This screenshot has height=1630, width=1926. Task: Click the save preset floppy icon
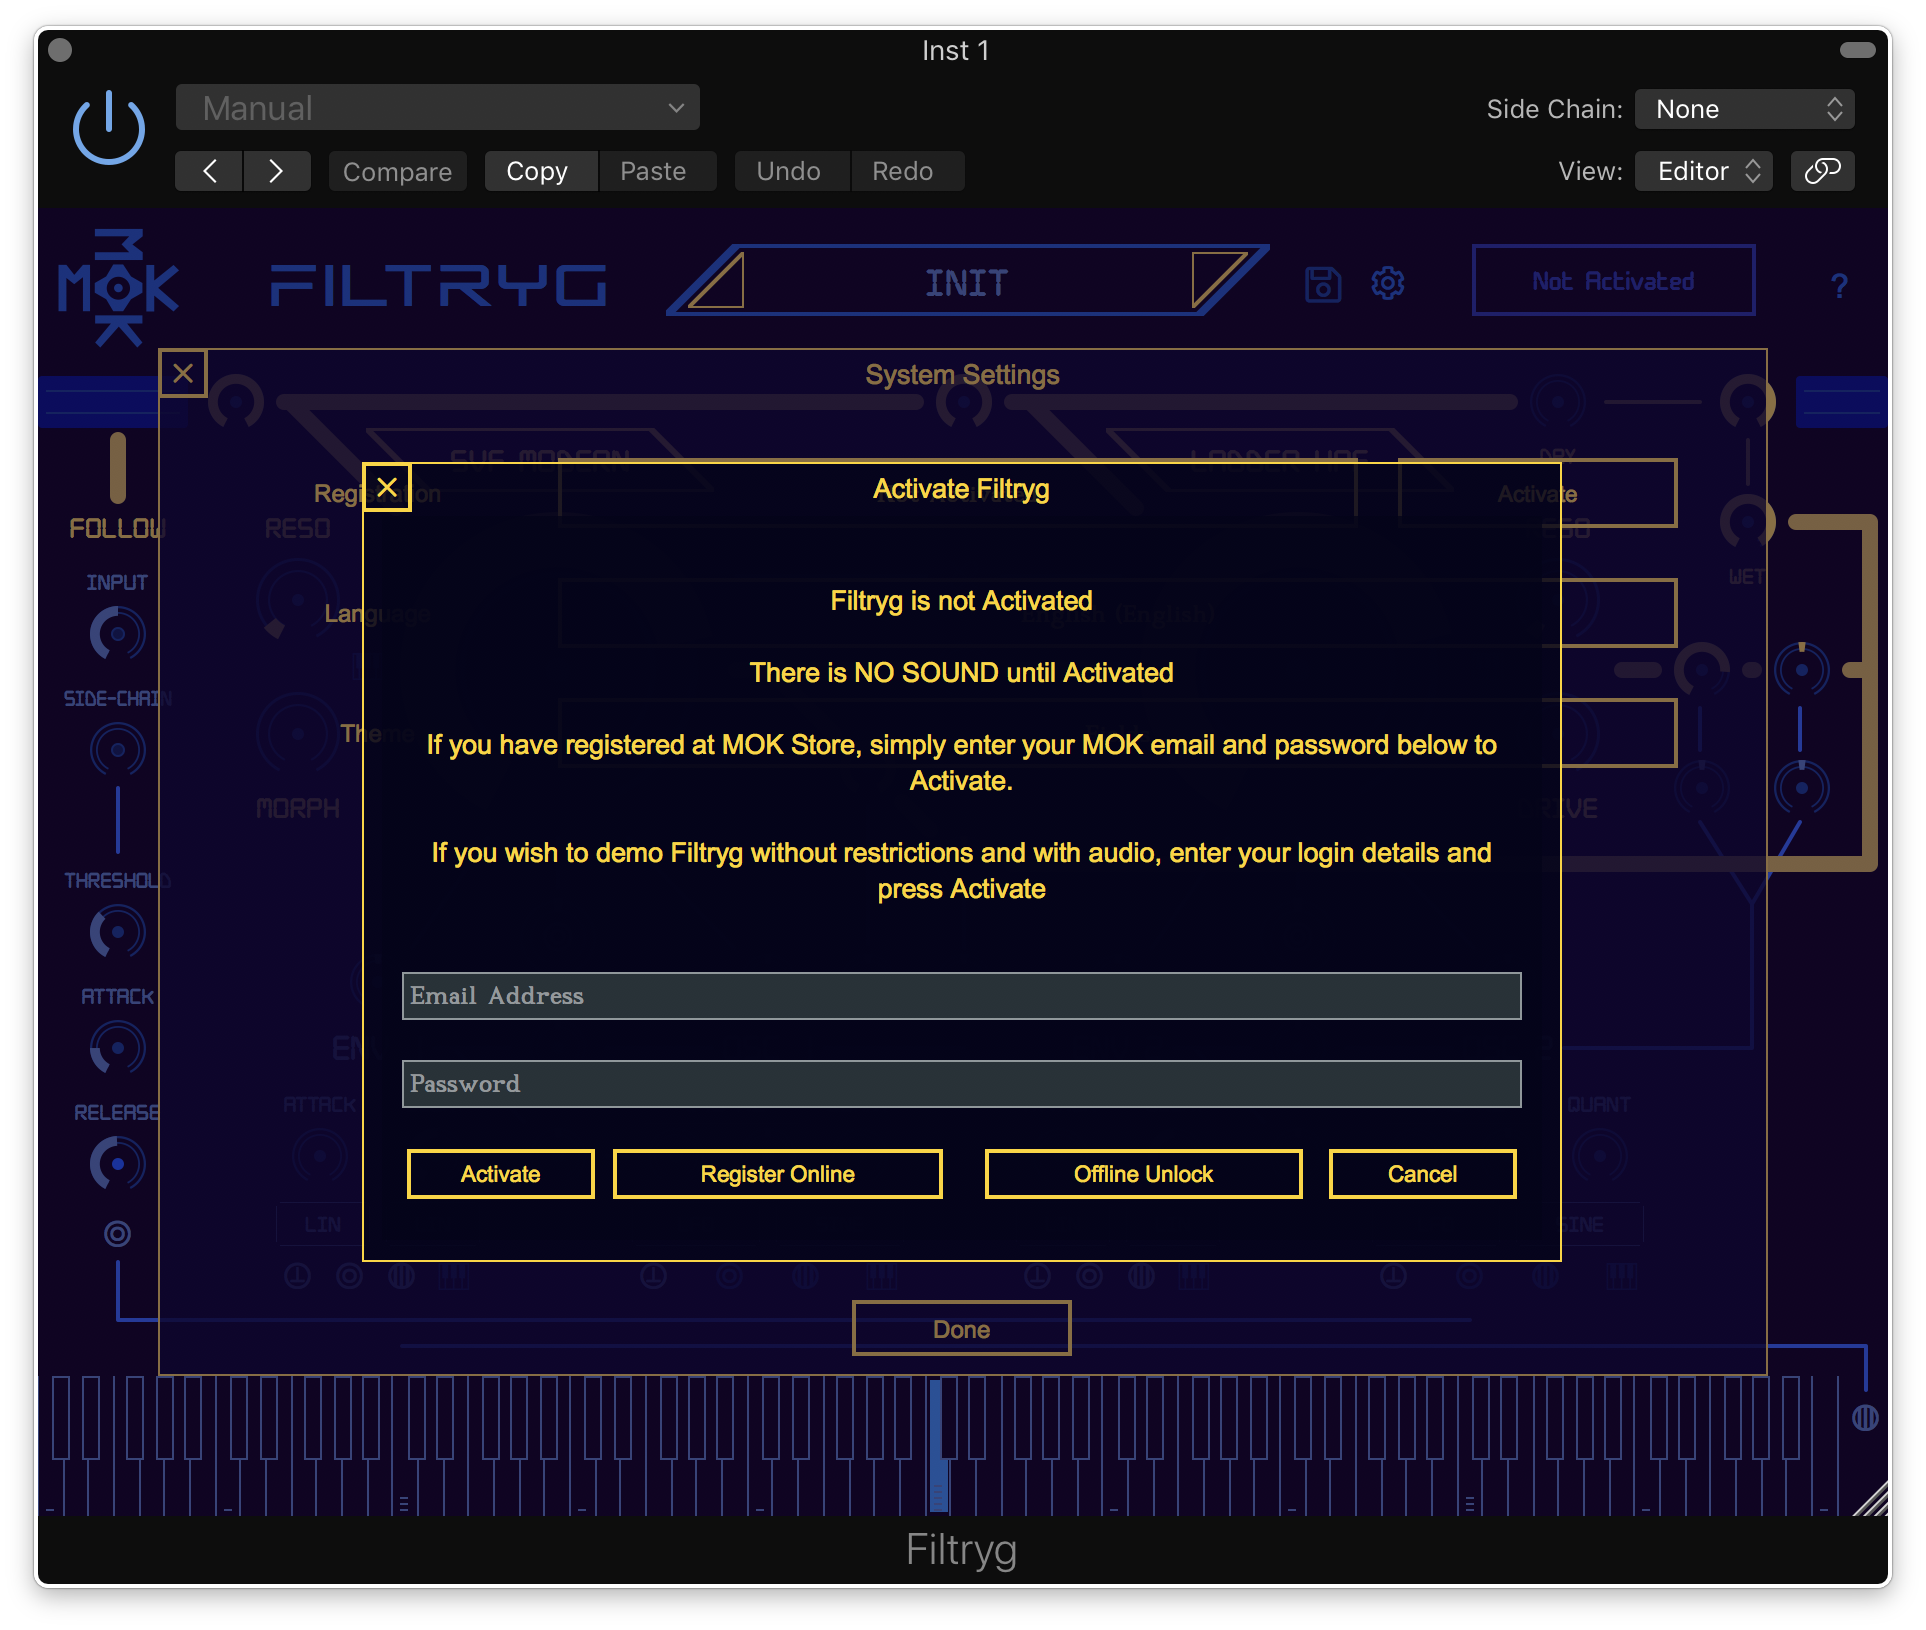click(x=1322, y=284)
